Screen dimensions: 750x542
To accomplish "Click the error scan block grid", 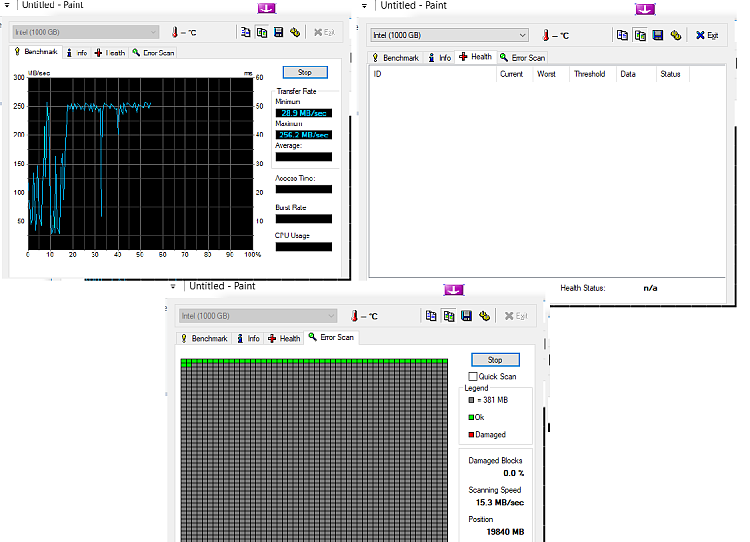I will pyautogui.click(x=314, y=450).
